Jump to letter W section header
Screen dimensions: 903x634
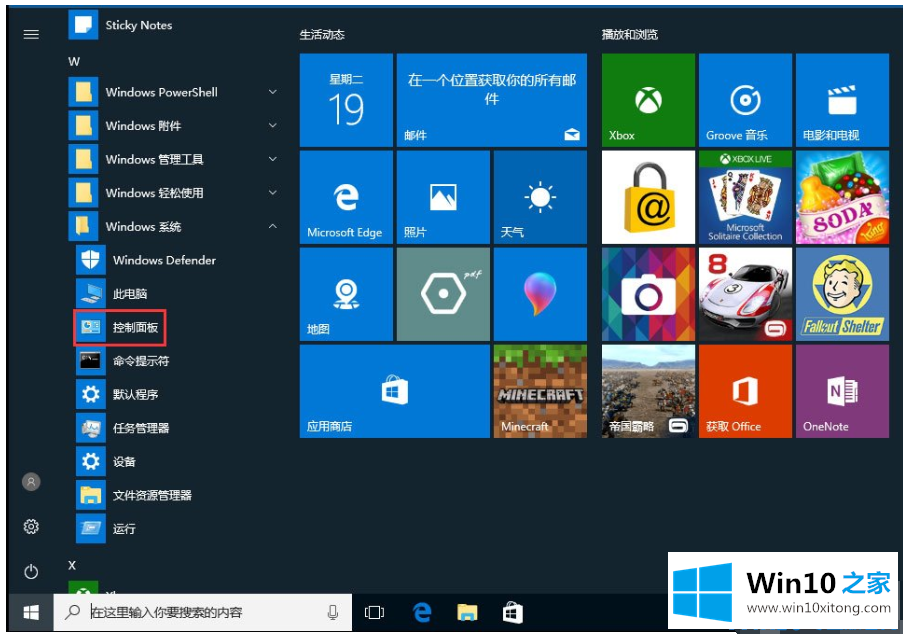click(x=74, y=62)
